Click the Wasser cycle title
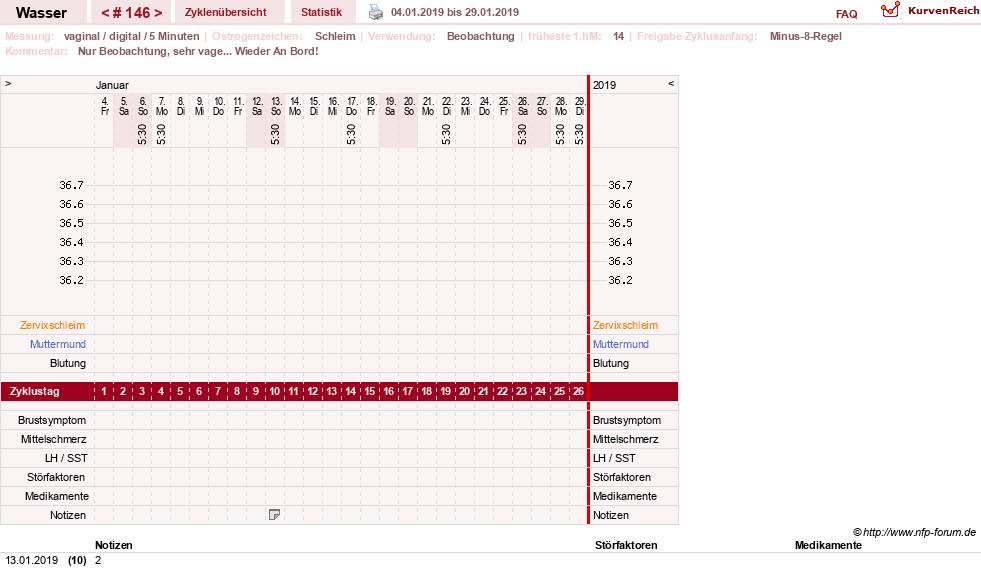The width and height of the screenshot is (981, 584). (41, 13)
